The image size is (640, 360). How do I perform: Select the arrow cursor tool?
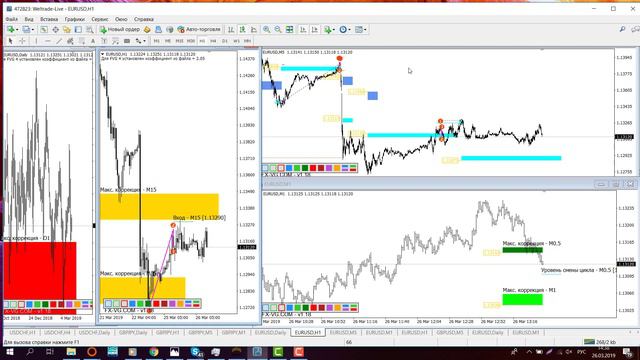(10, 41)
